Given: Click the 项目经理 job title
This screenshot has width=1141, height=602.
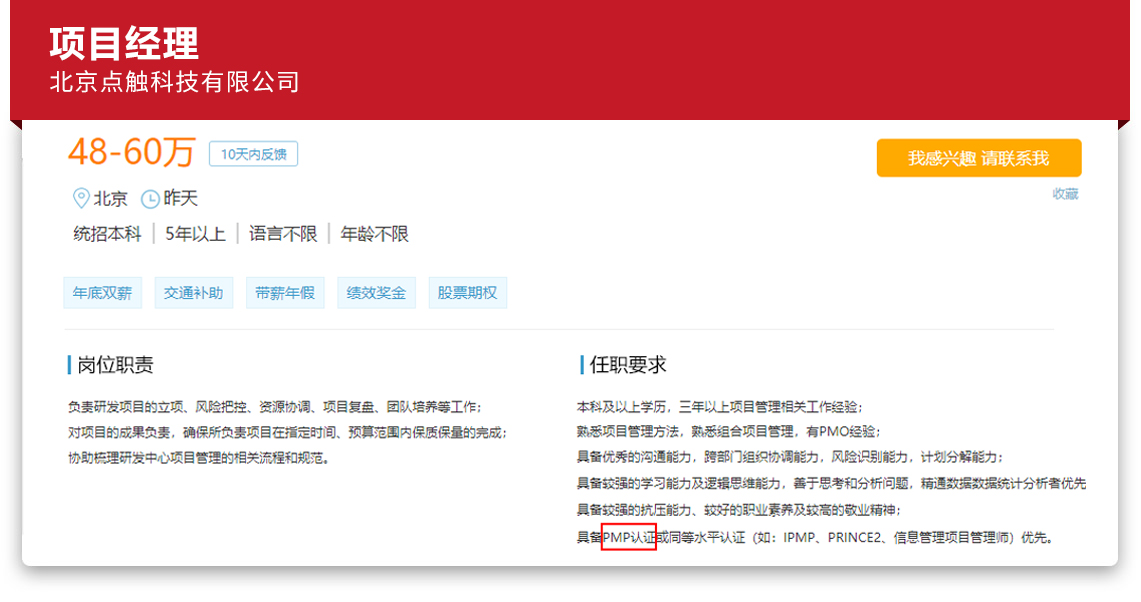Looking at the screenshot, I should click(123, 44).
